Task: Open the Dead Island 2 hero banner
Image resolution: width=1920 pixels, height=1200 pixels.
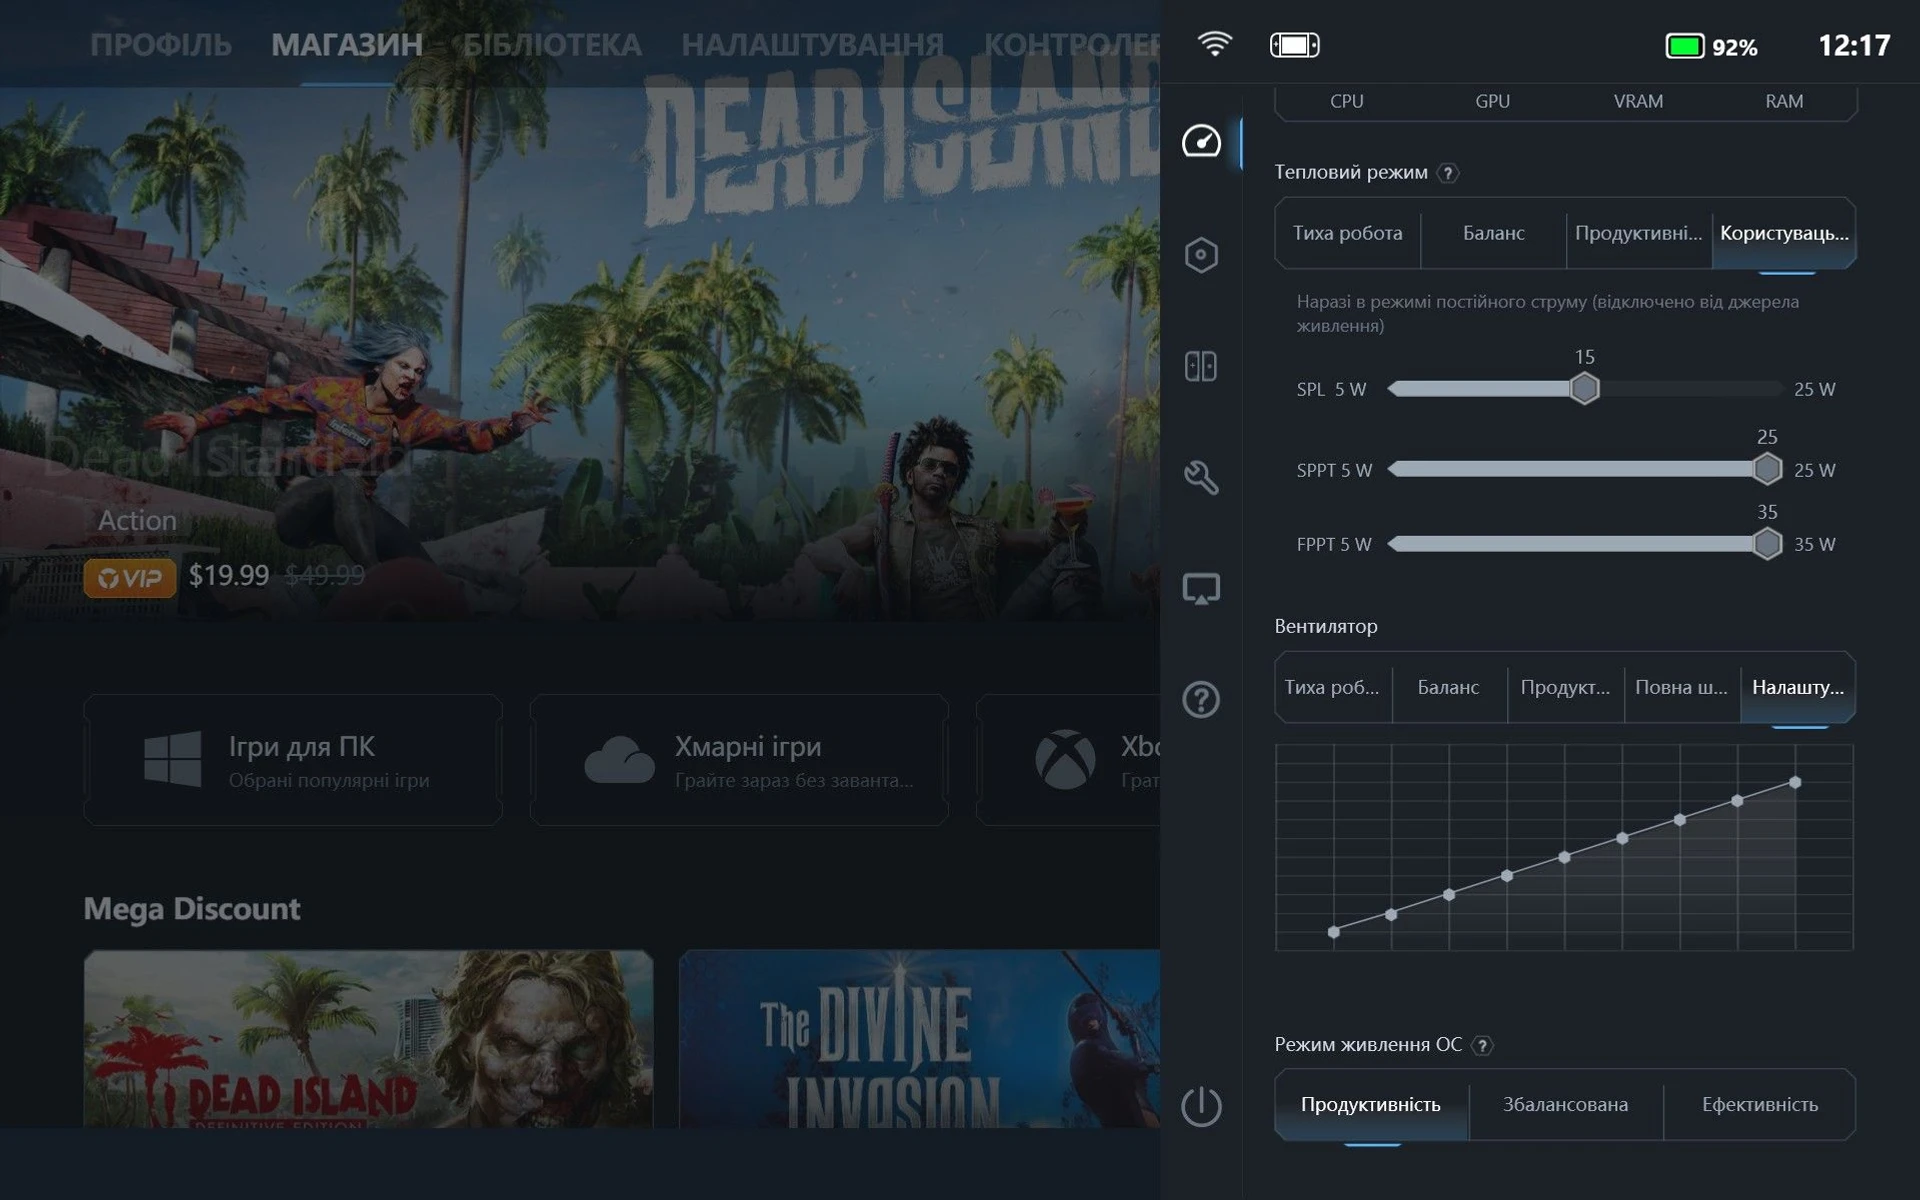Action: pos(580,355)
